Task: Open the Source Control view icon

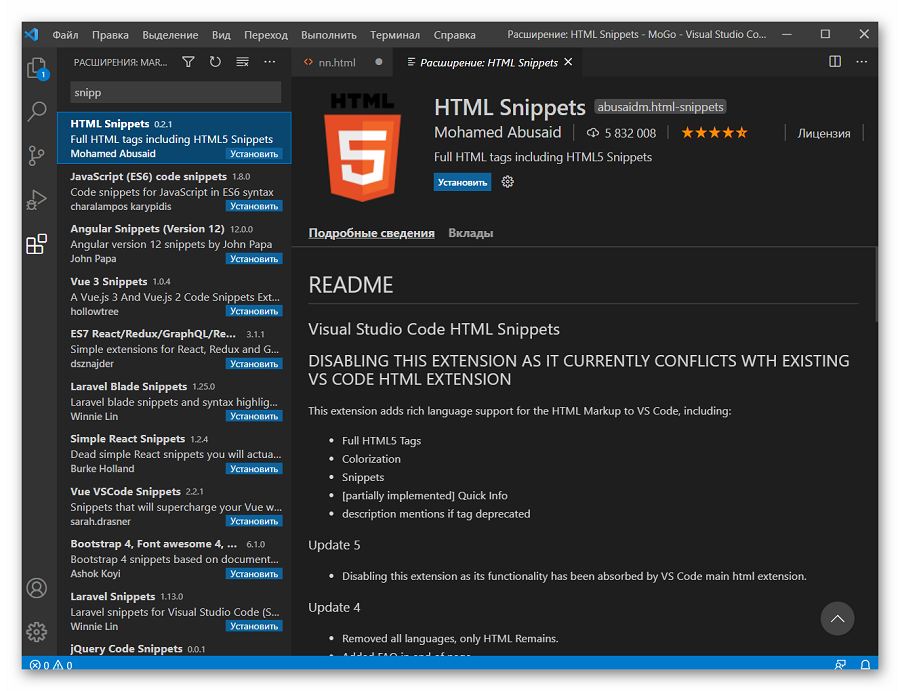Action: tap(37, 156)
